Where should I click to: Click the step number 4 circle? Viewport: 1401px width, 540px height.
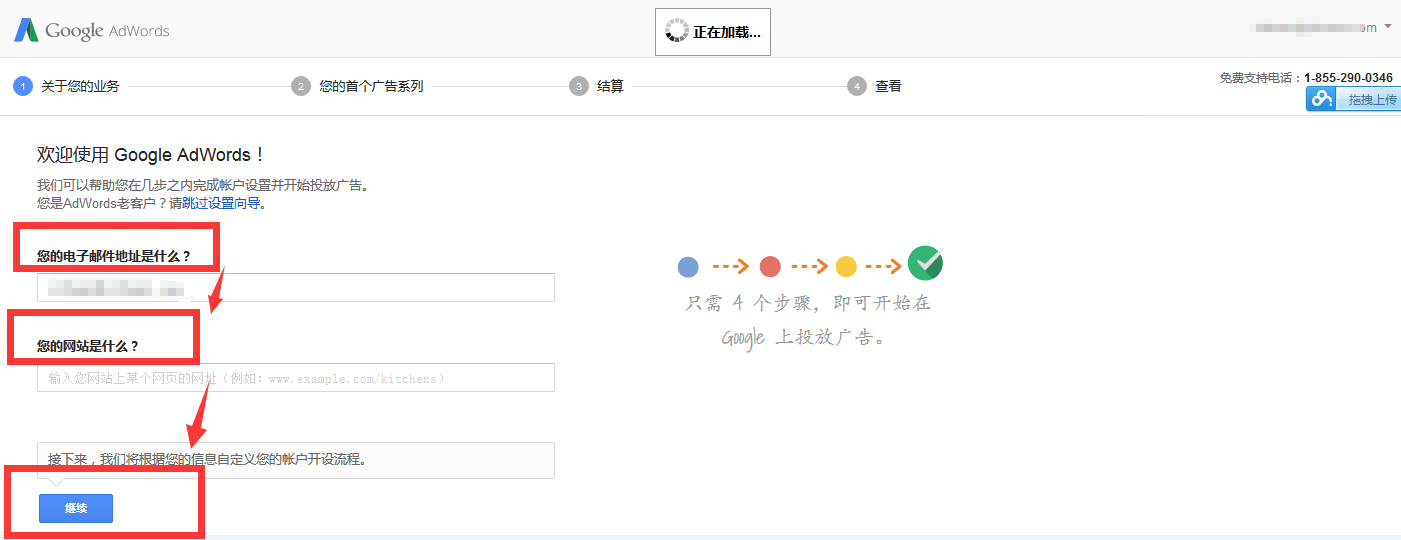pyautogui.click(x=857, y=86)
